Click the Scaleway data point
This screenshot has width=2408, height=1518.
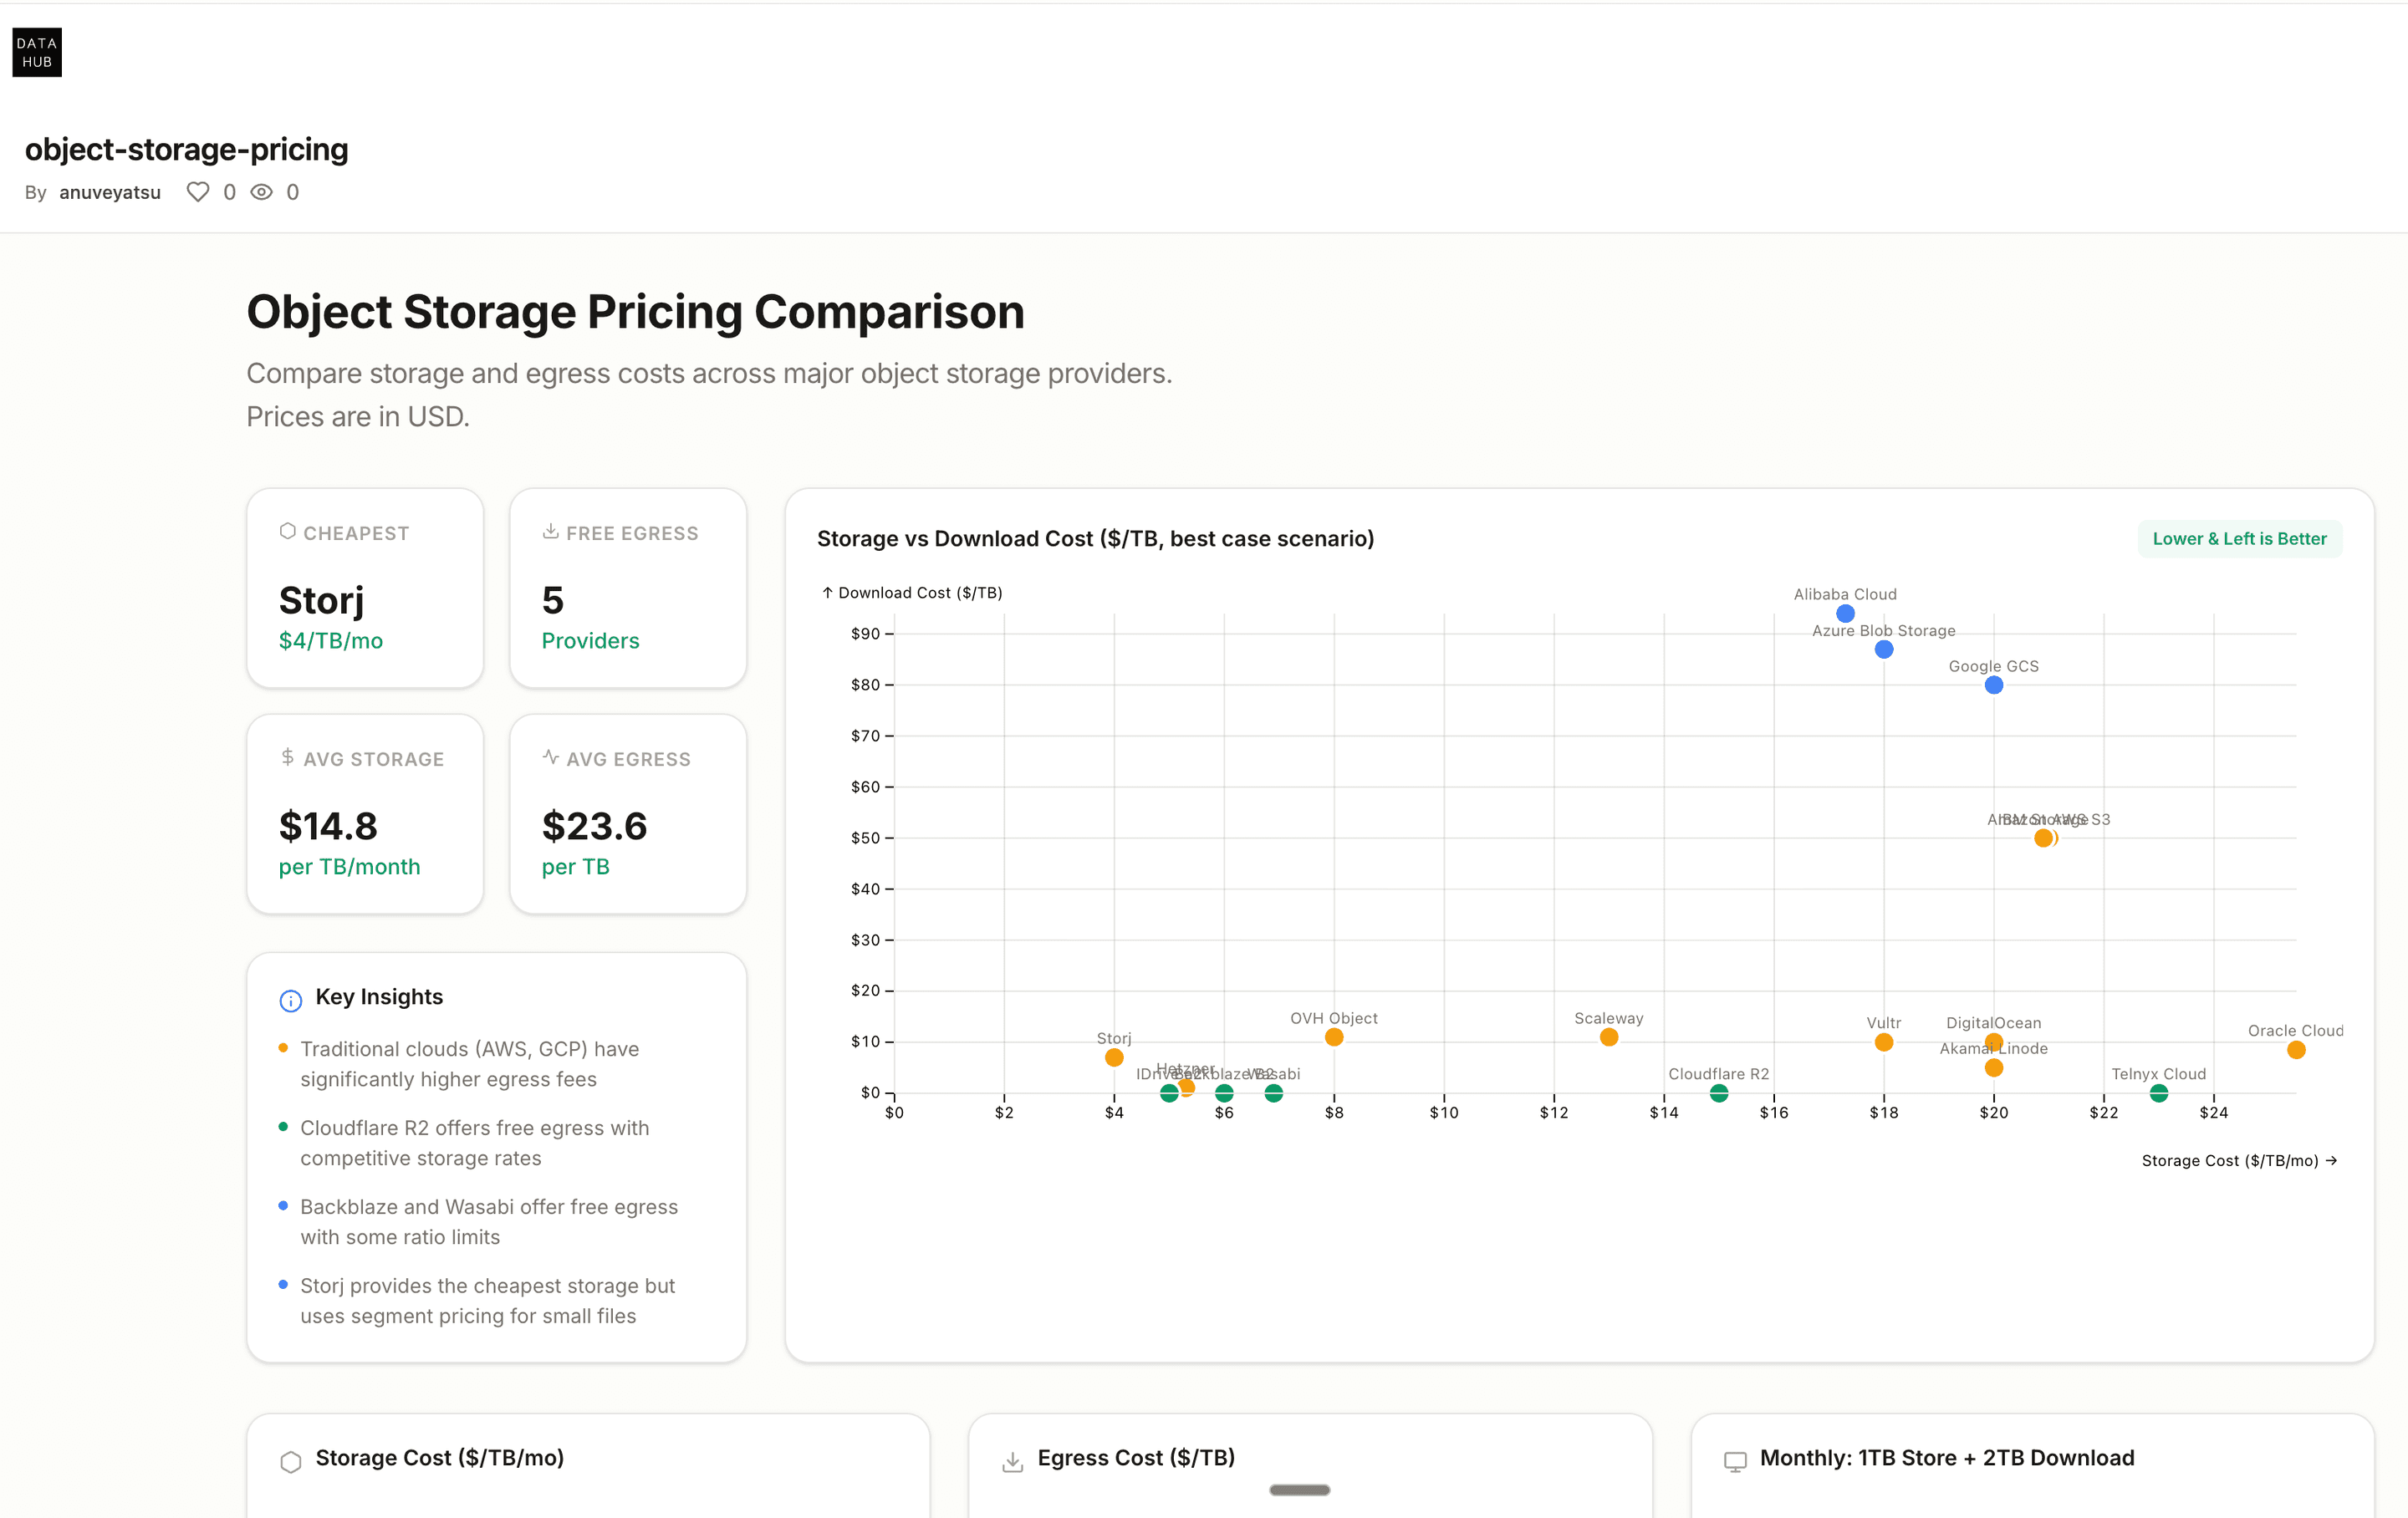(1608, 1037)
